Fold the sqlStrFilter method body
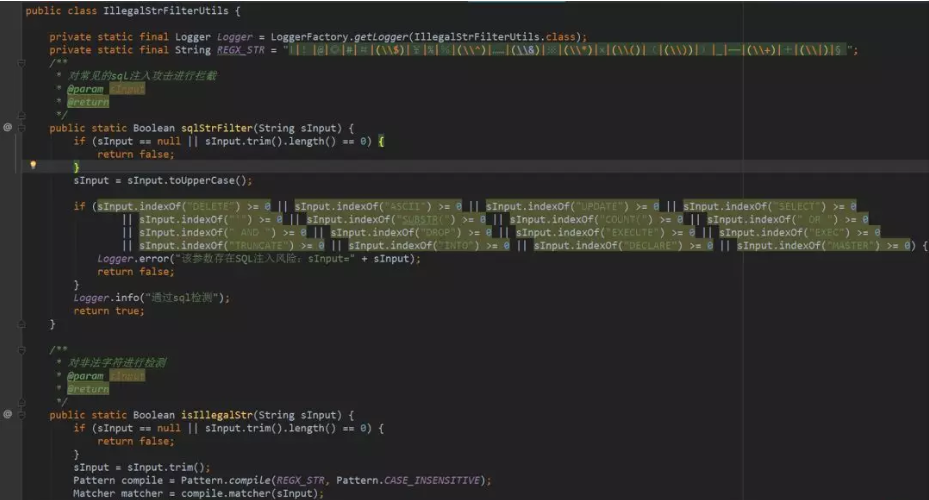929x500 pixels. (x=21, y=128)
